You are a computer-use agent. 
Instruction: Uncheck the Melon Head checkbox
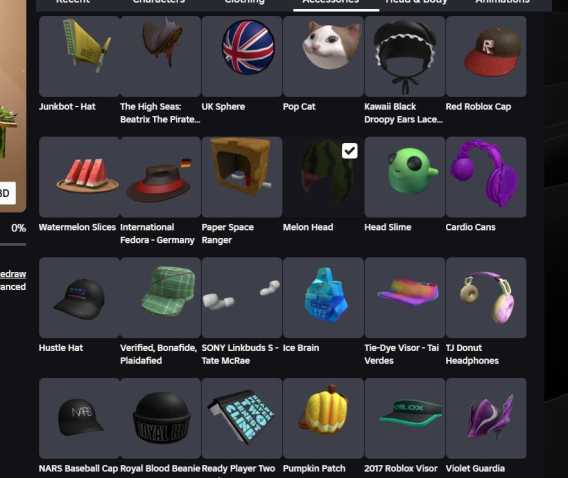350,151
